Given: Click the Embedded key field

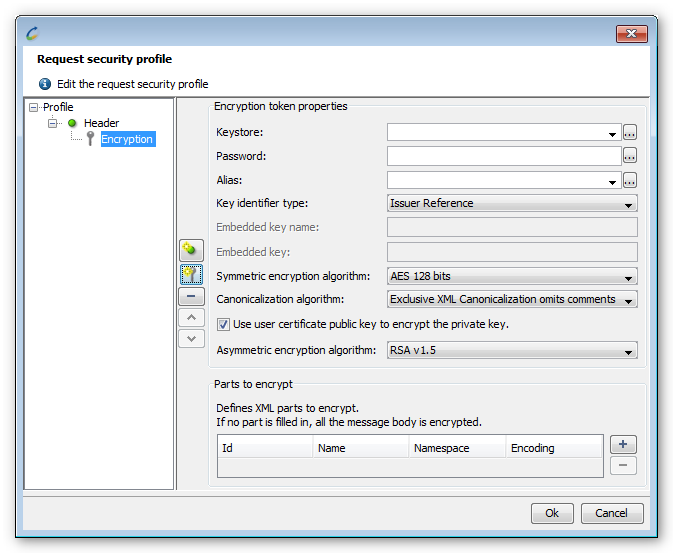Looking at the screenshot, I should pyautogui.click(x=512, y=252).
